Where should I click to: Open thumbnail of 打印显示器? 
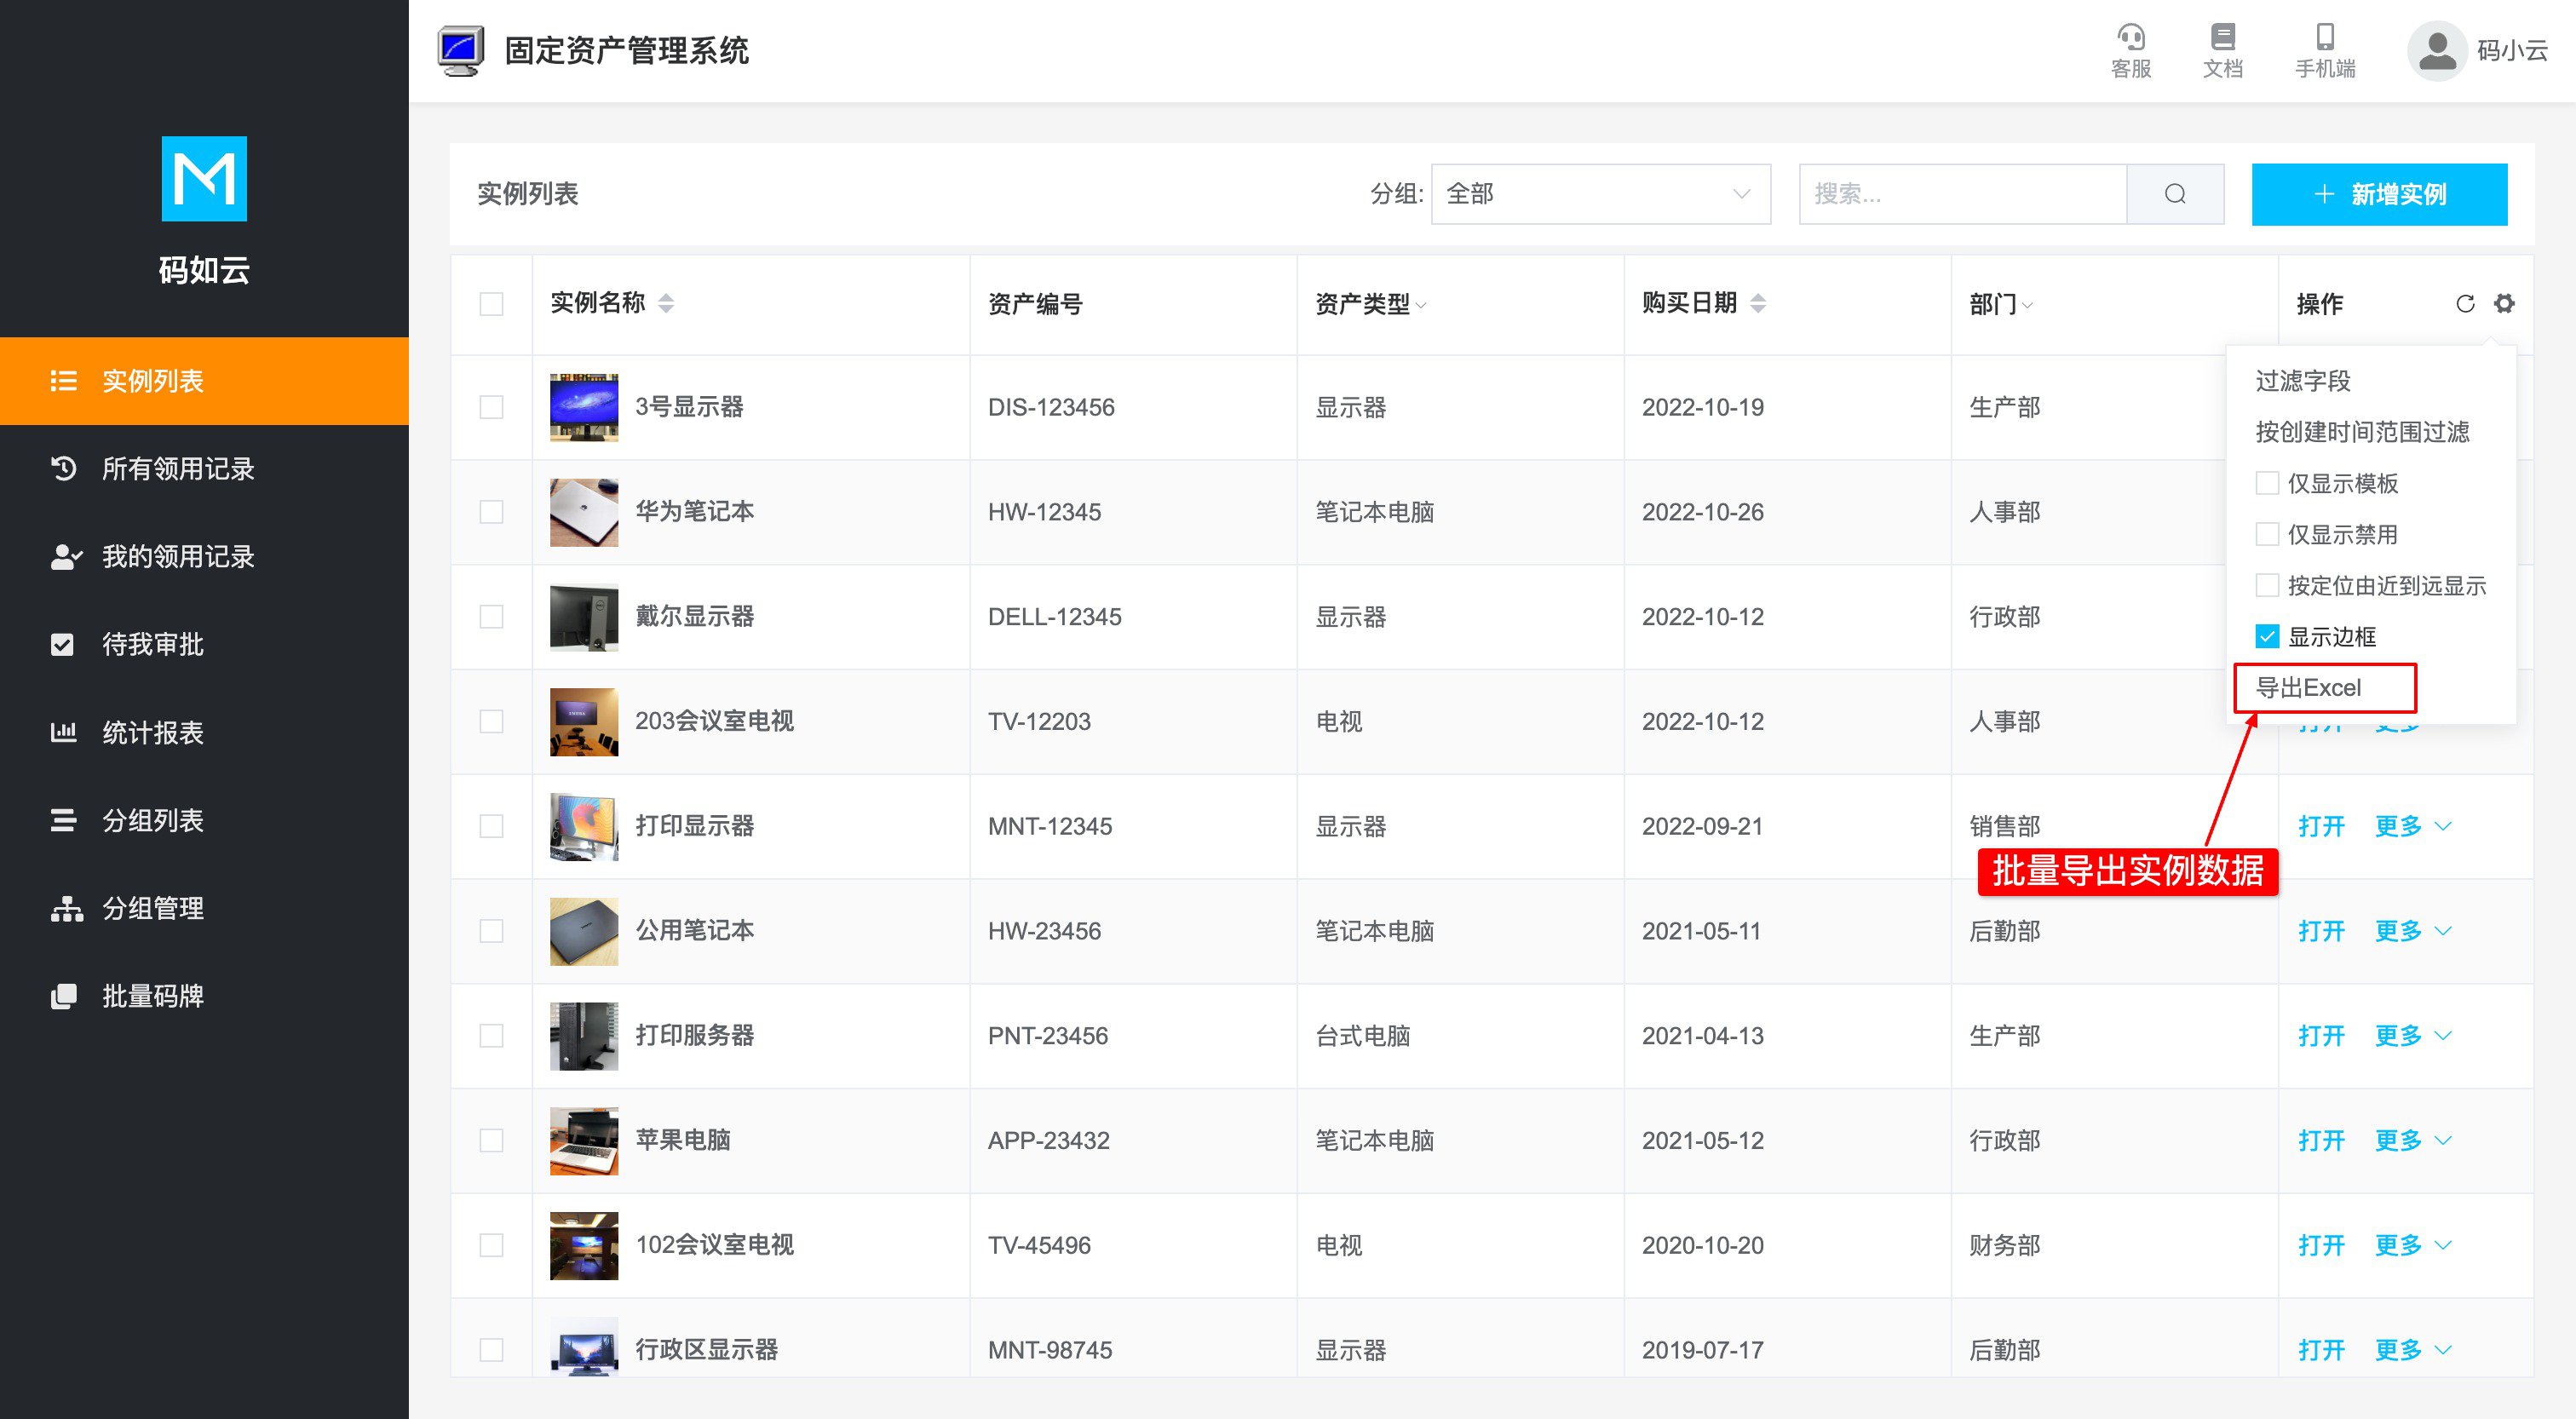click(x=584, y=826)
